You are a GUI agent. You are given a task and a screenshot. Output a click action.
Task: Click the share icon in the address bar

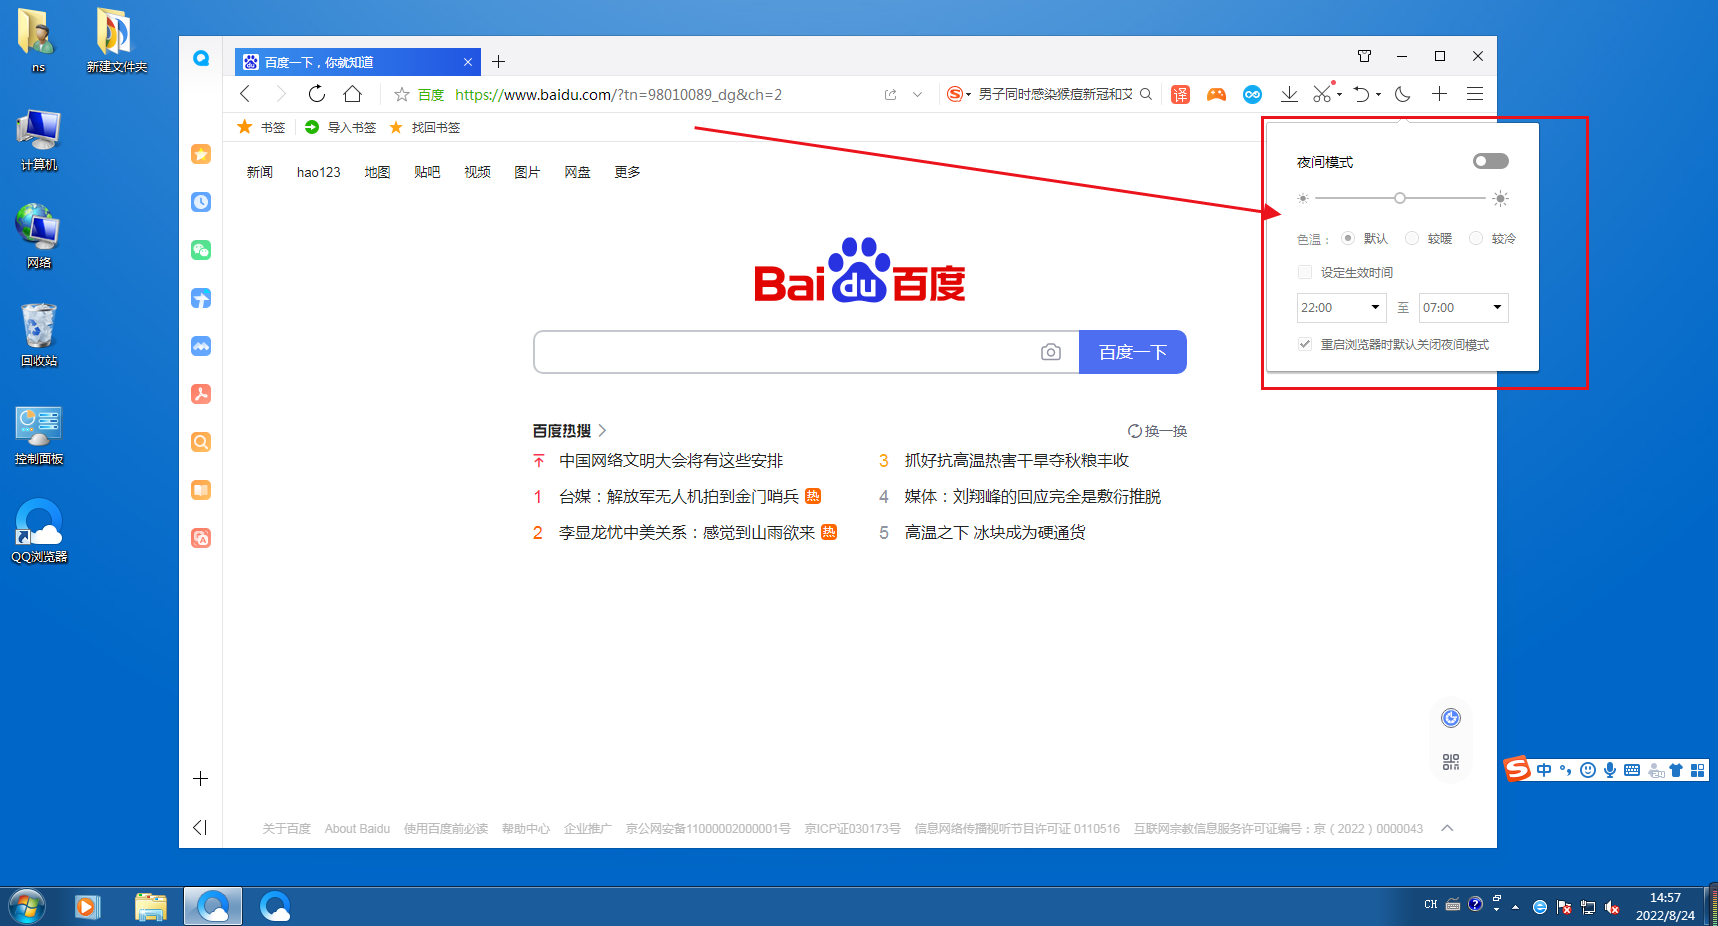pyautogui.click(x=890, y=95)
